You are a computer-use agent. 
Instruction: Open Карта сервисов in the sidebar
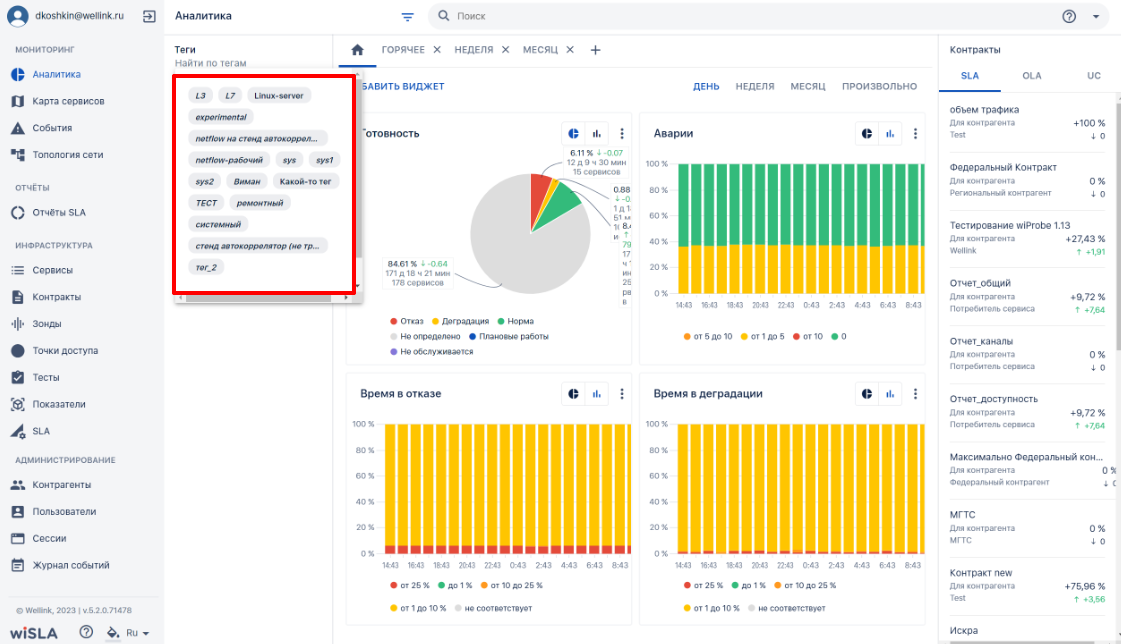coord(68,101)
